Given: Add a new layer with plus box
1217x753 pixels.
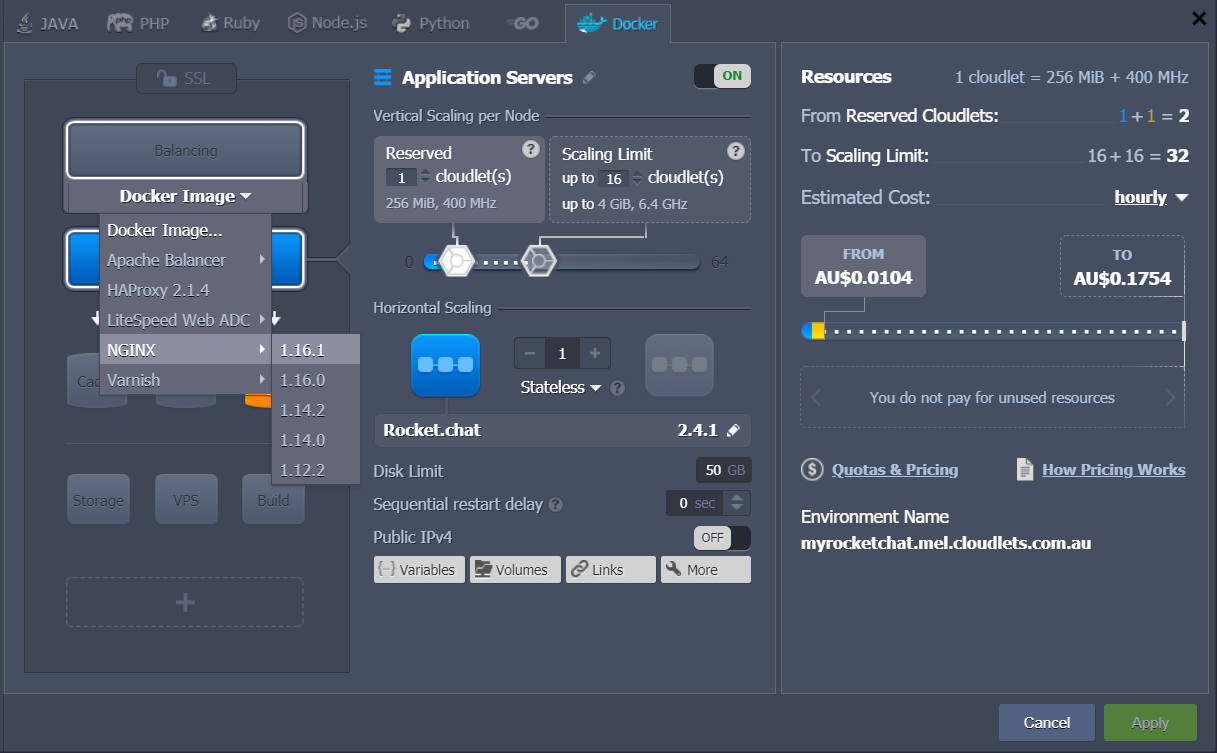Looking at the screenshot, I should 185,602.
